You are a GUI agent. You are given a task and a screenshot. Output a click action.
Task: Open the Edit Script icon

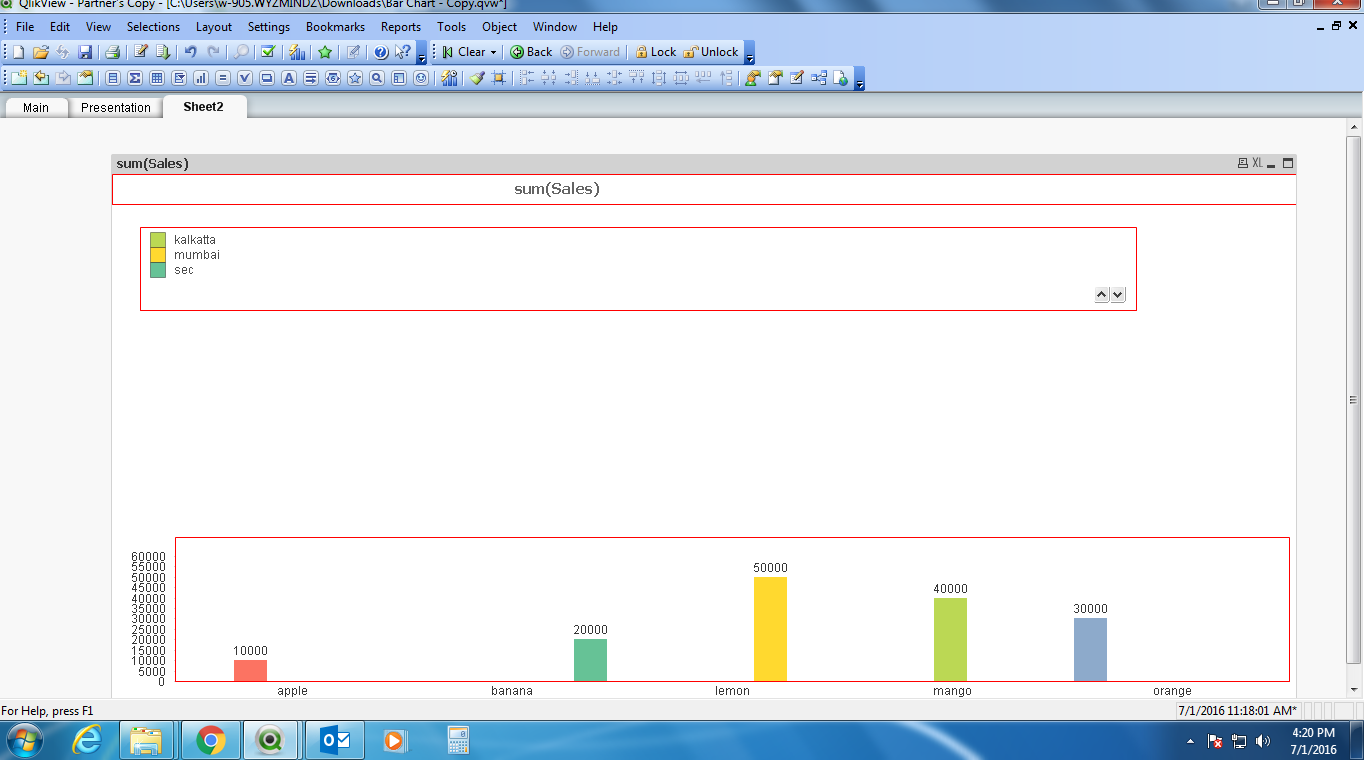141,52
